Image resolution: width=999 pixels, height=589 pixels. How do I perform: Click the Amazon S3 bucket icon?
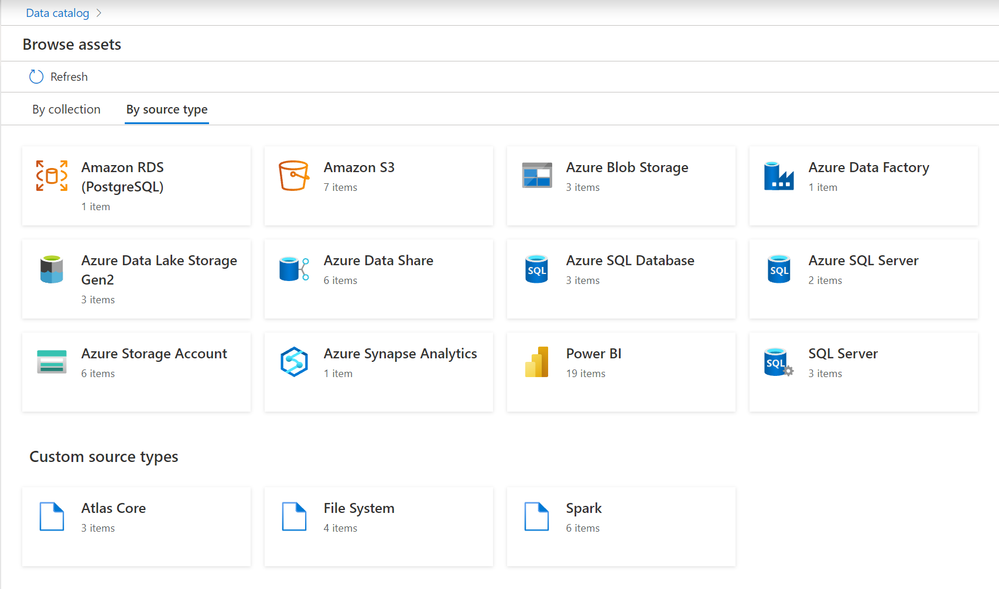point(294,175)
